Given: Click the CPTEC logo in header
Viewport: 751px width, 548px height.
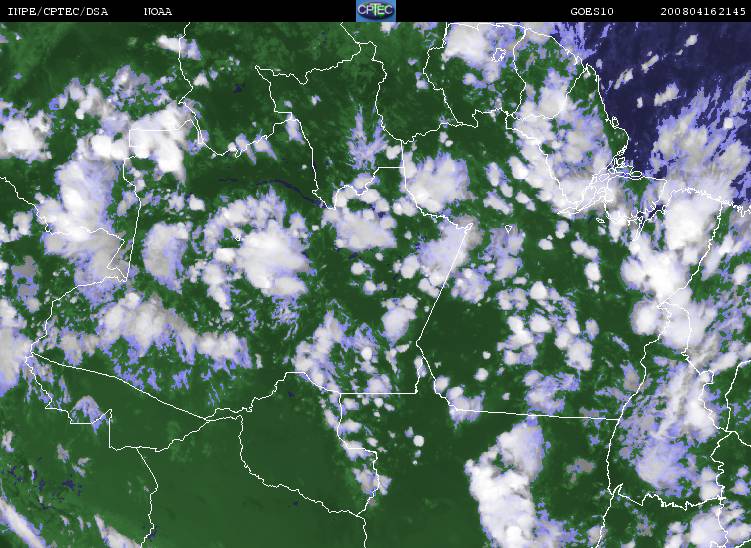Looking at the screenshot, I should coord(376,11).
